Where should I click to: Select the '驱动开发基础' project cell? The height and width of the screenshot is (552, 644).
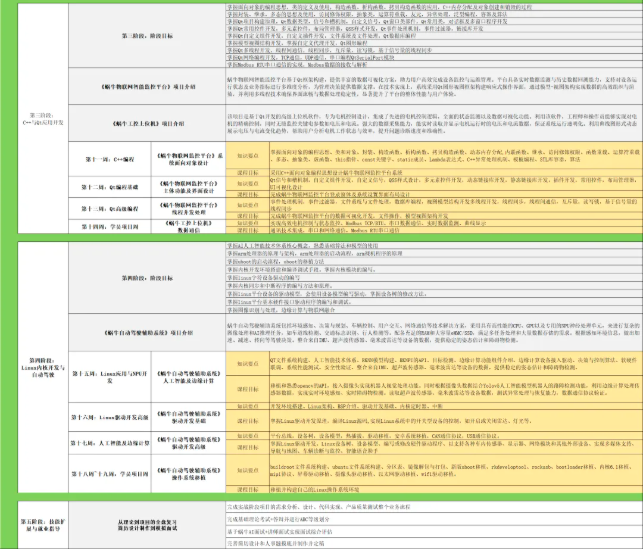[189, 417]
